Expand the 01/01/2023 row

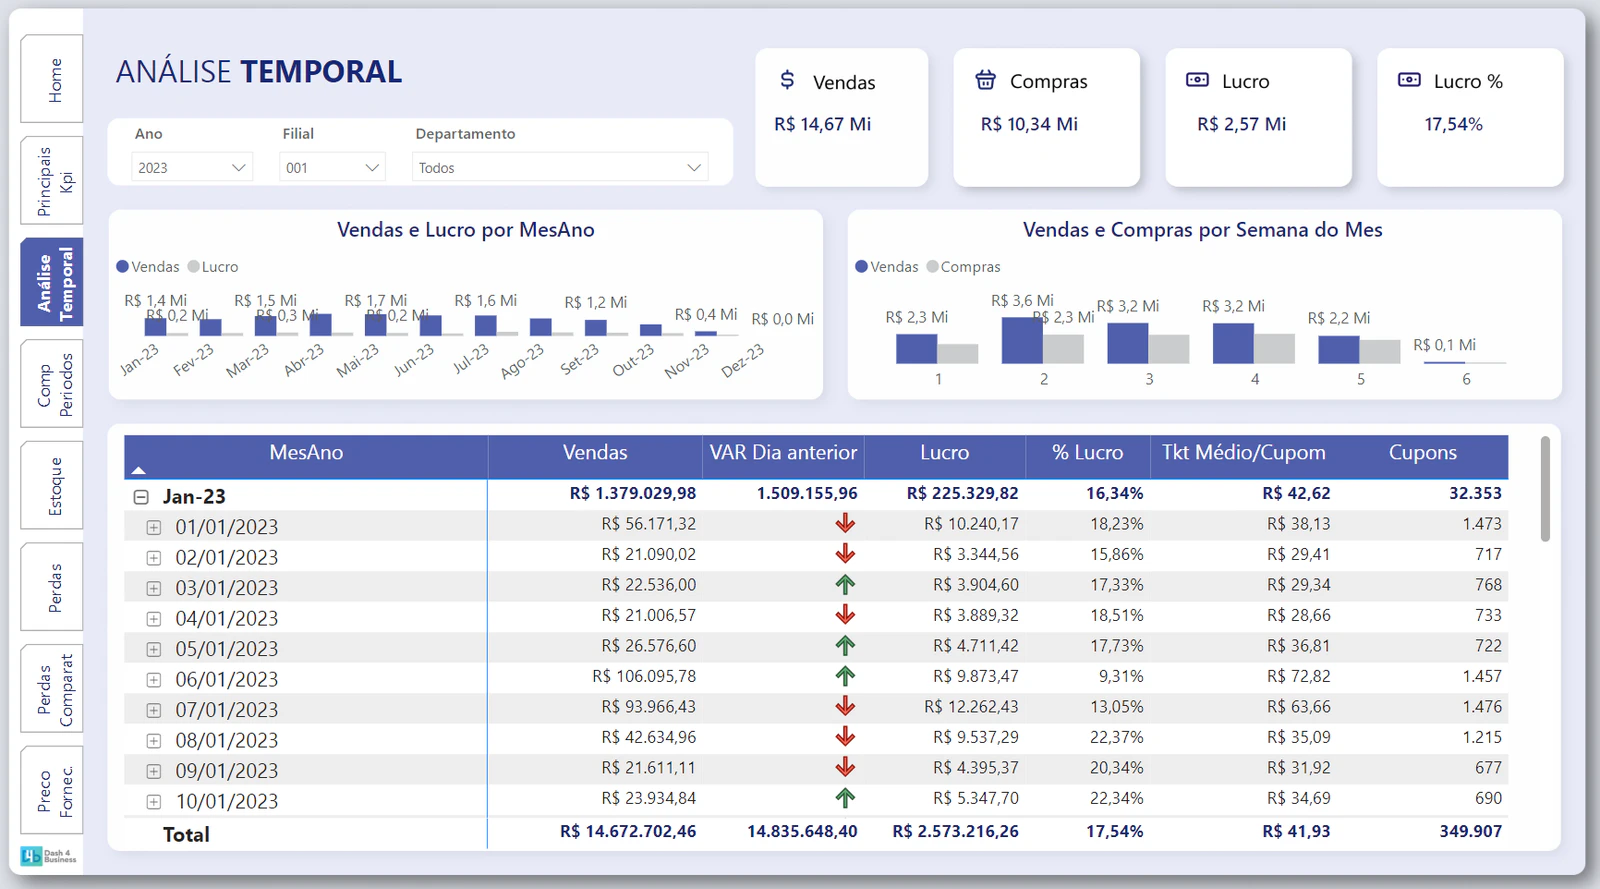(154, 527)
